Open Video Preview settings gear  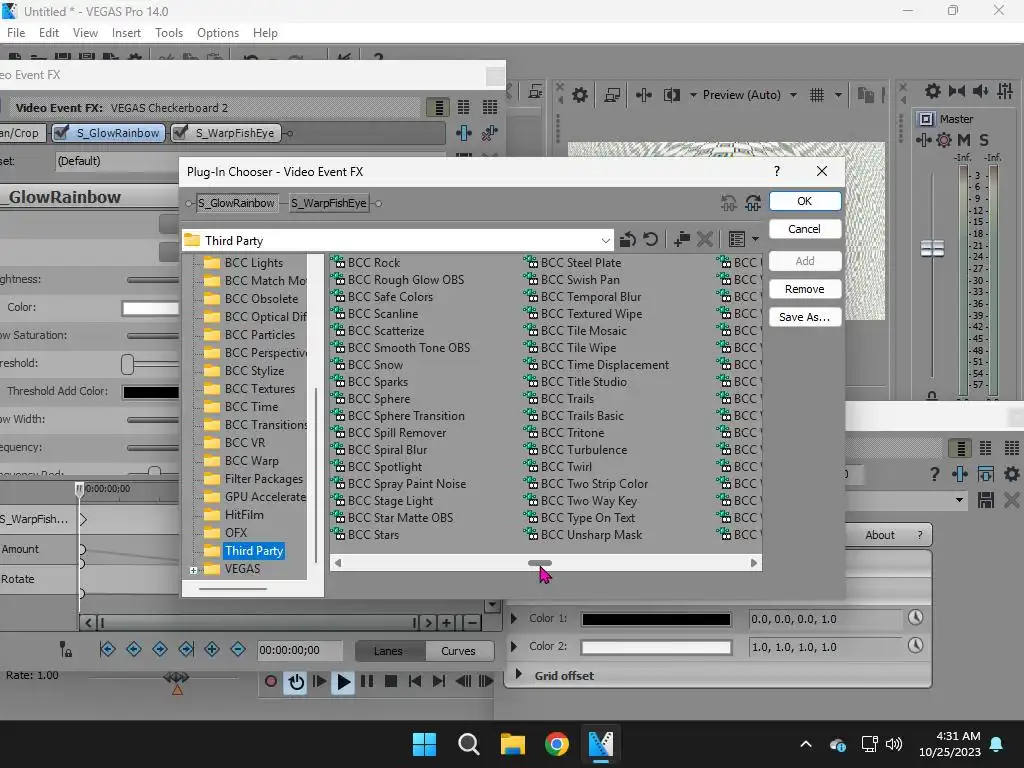[x=579, y=95]
